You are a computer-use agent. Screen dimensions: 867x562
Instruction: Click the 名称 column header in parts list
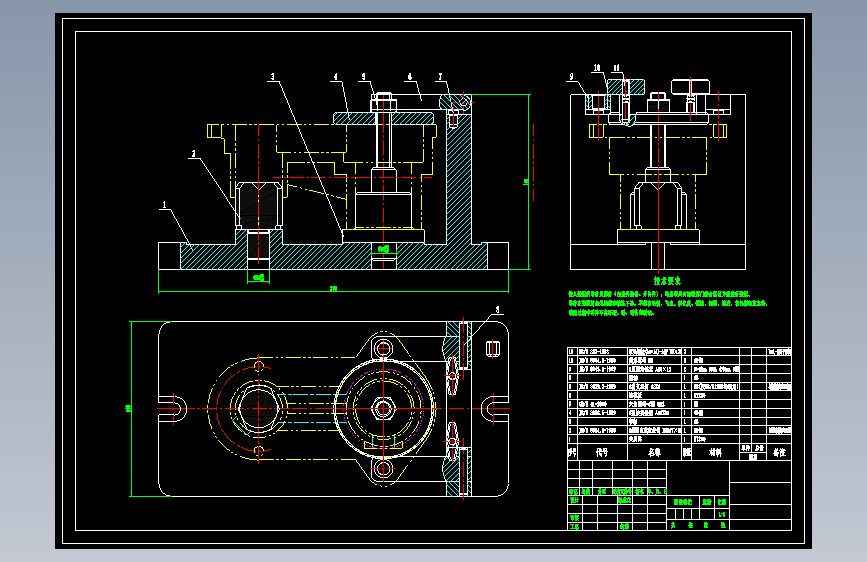[x=654, y=452]
